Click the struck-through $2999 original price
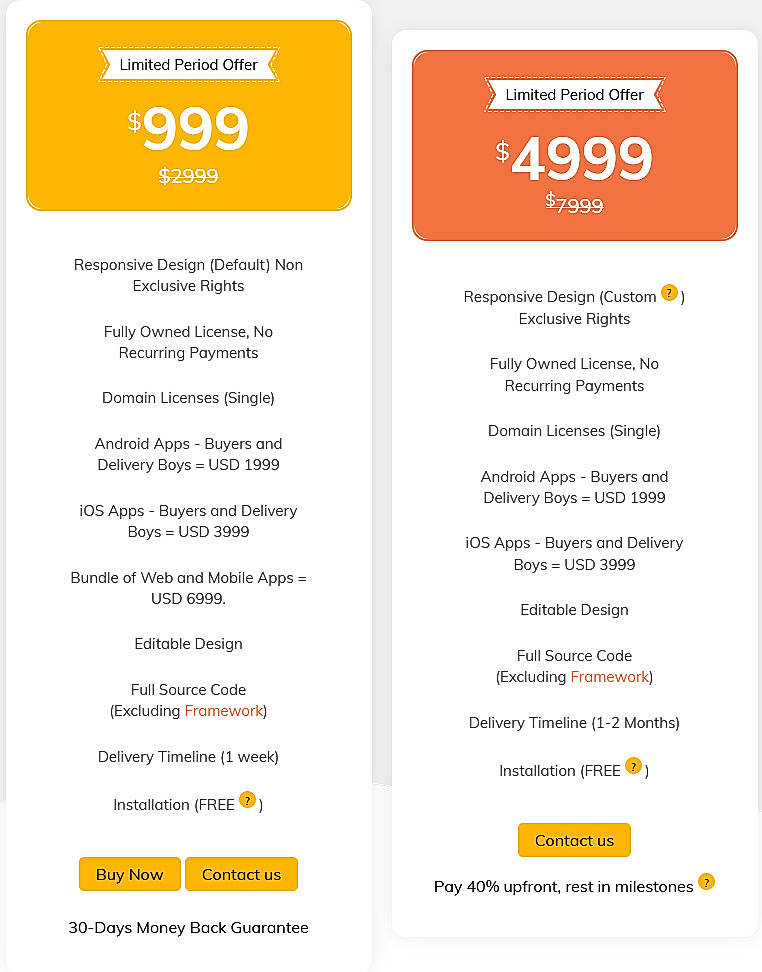The image size is (762, 972). [x=188, y=175]
